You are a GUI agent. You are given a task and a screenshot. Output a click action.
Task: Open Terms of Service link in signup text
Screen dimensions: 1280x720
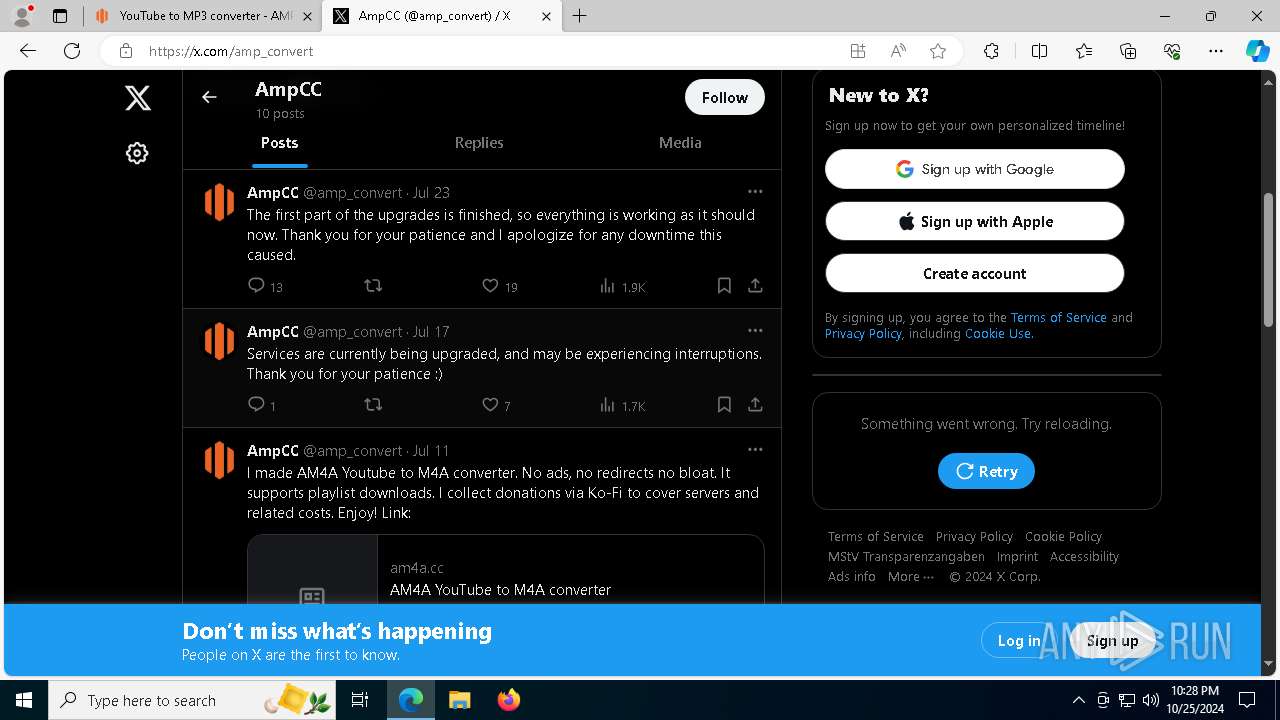[1058, 318]
